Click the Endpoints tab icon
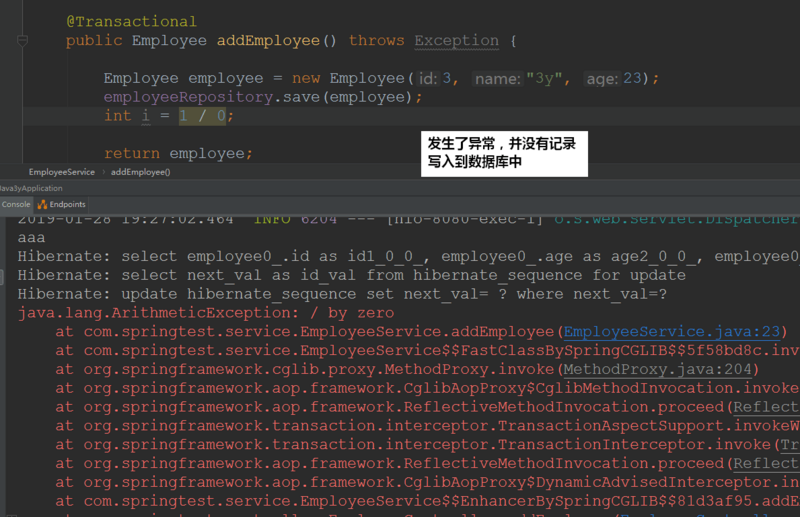The image size is (800, 517). [42, 205]
